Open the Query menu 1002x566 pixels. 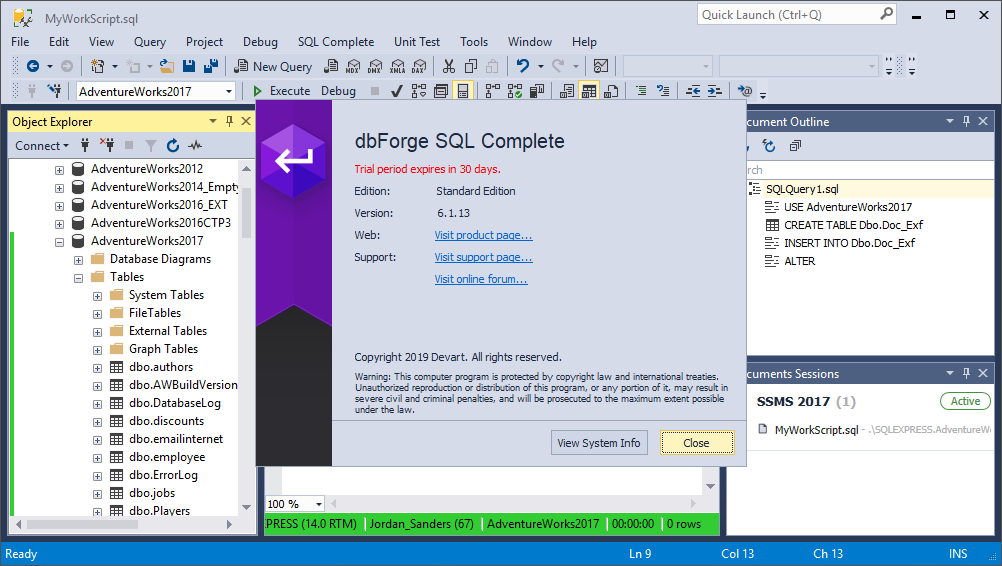pos(150,42)
